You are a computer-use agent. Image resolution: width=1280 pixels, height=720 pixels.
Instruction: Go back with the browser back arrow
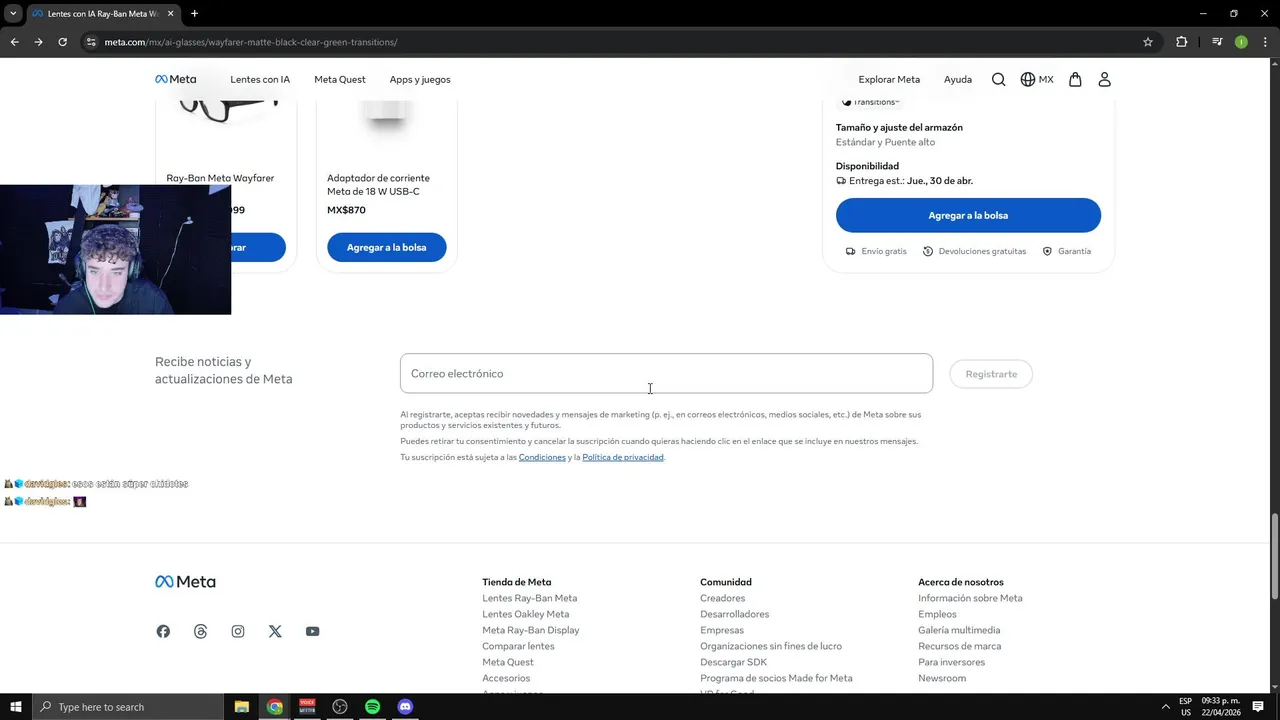click(x=14, y=42)
